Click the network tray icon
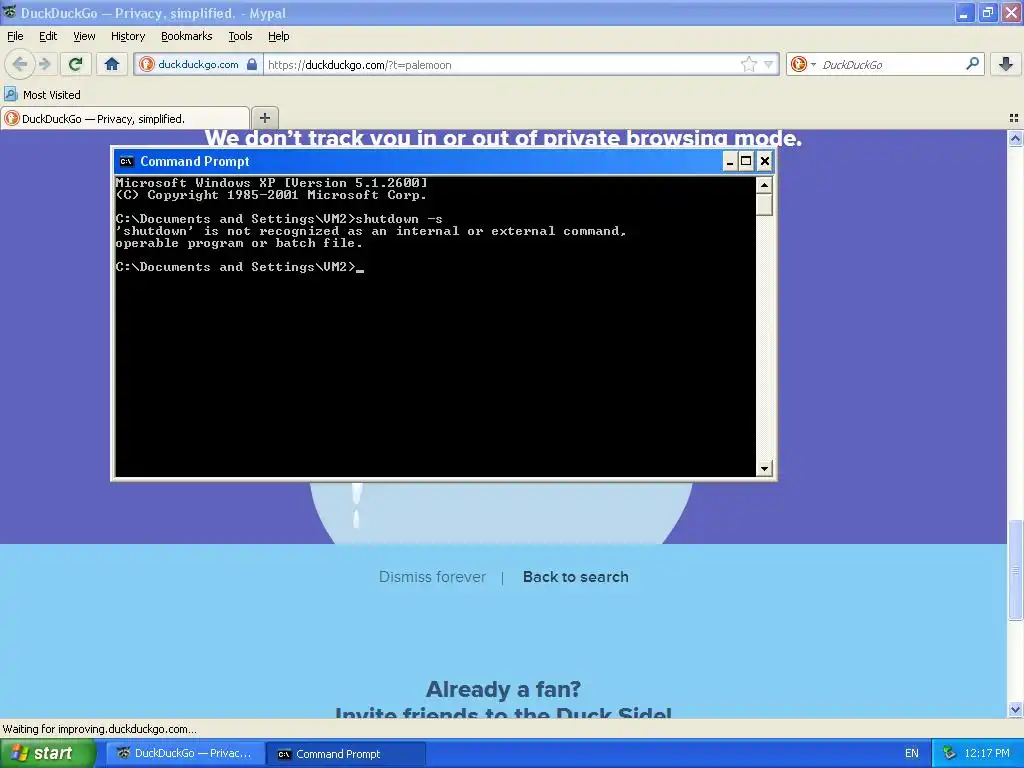The height and width of the screenshot is (768, 1024). (949, 754)
